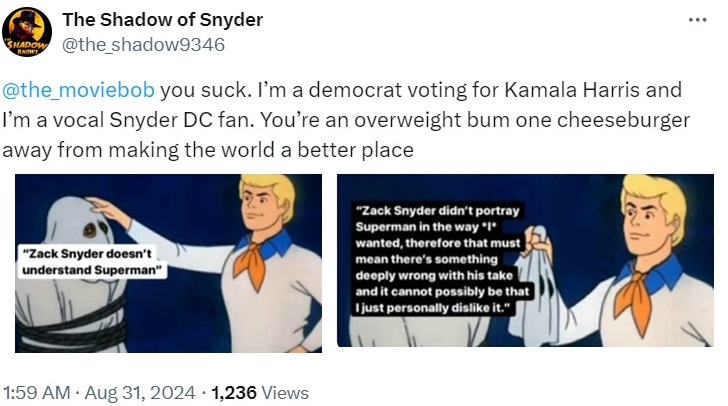Open the @the_moviebob mention link

78,90
